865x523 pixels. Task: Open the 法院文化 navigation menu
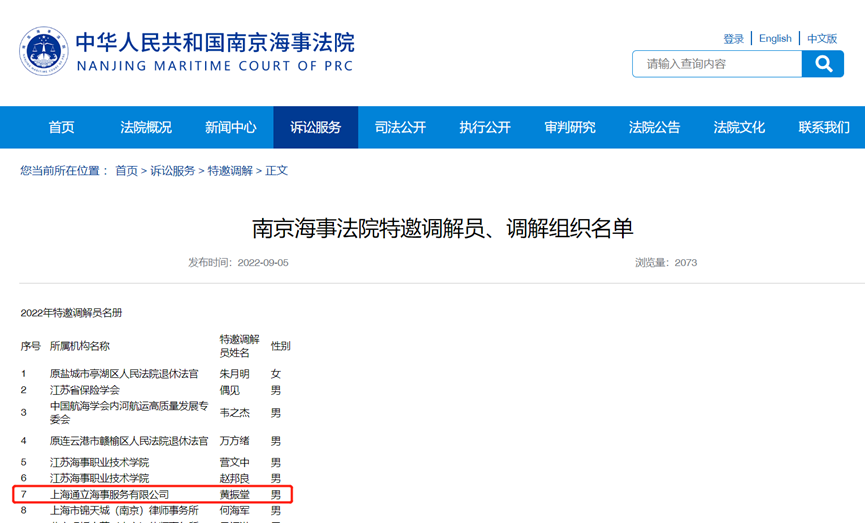tap(739, 127)
